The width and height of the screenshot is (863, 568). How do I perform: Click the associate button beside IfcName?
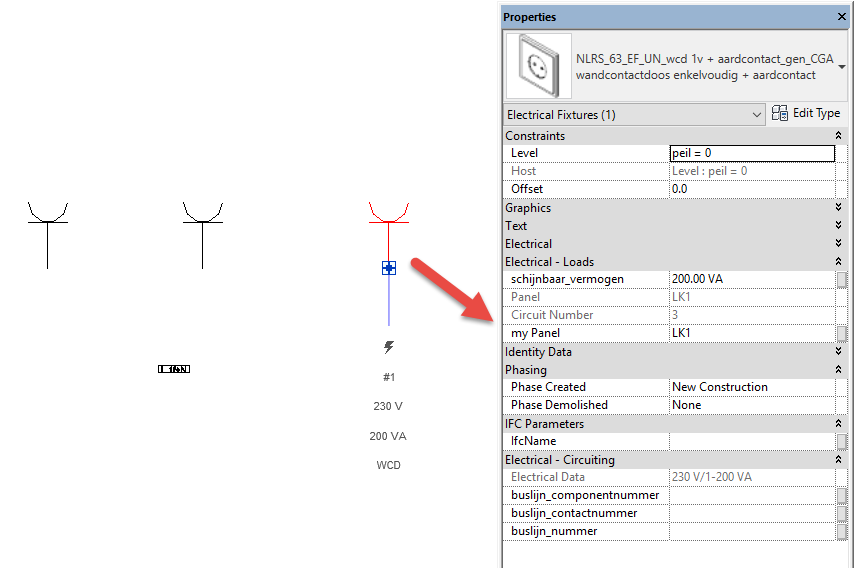pos(842,441)
